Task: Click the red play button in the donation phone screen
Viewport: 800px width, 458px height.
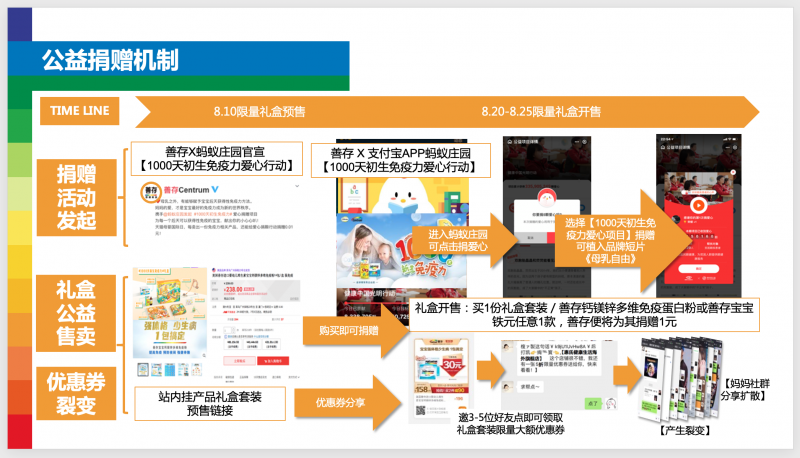Action: point(698,206)
